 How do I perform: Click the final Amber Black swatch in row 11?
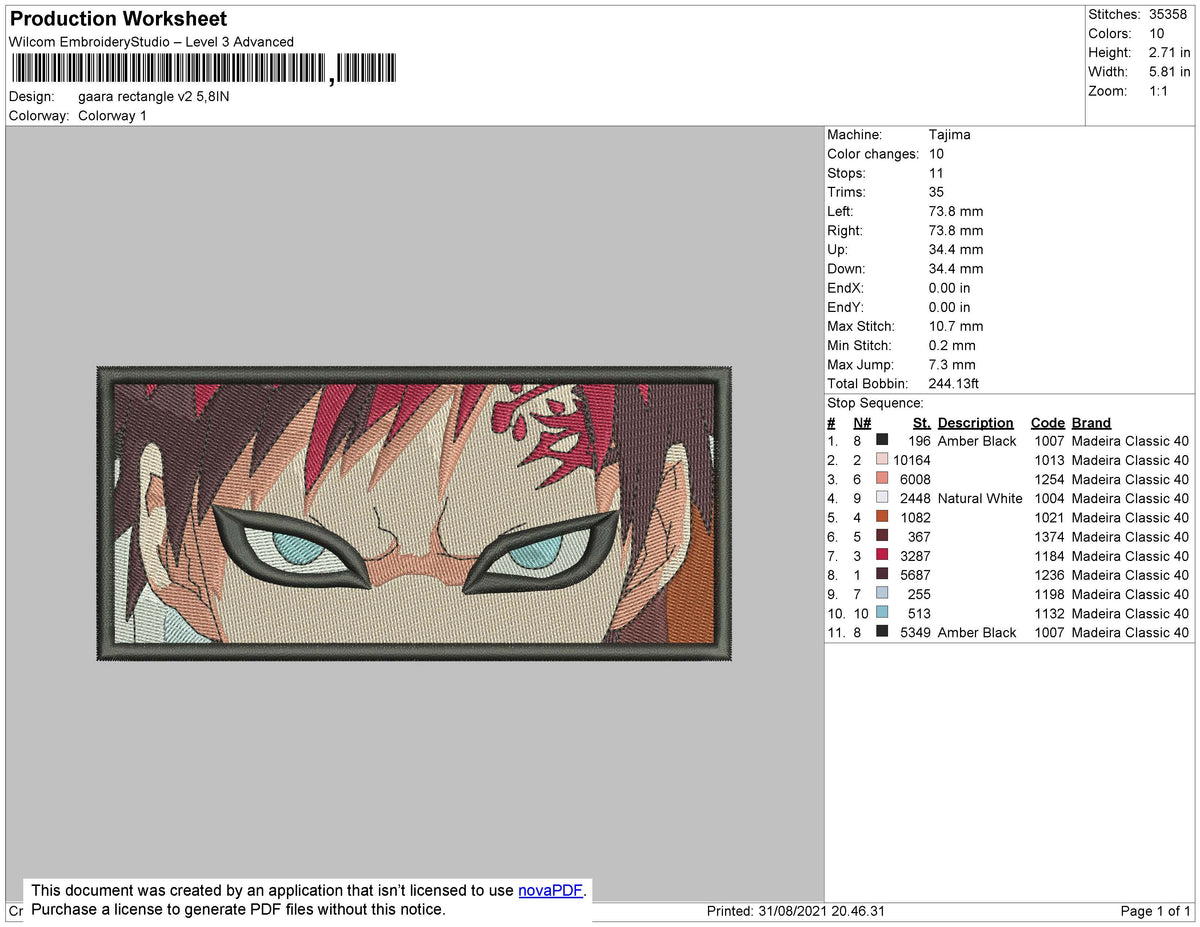[884, 632]
